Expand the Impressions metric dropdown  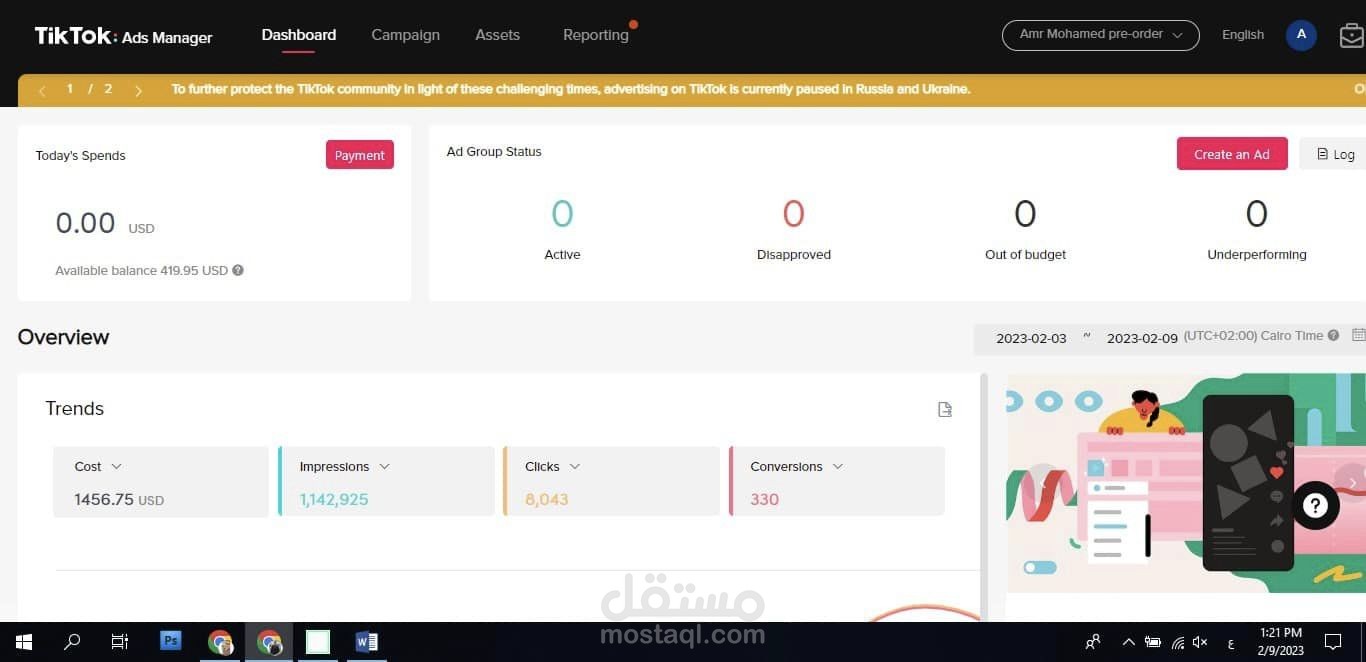tap(384, 466)
